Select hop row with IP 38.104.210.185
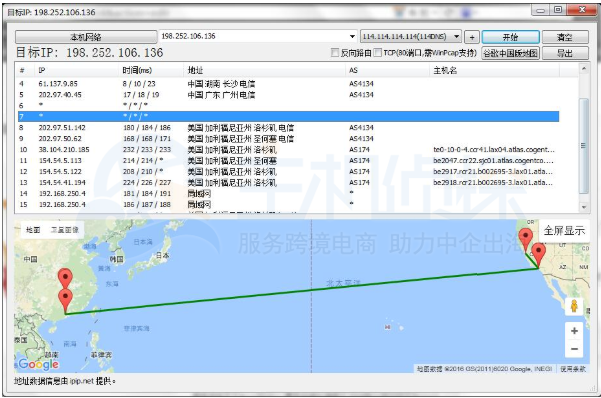 (288, 150)
